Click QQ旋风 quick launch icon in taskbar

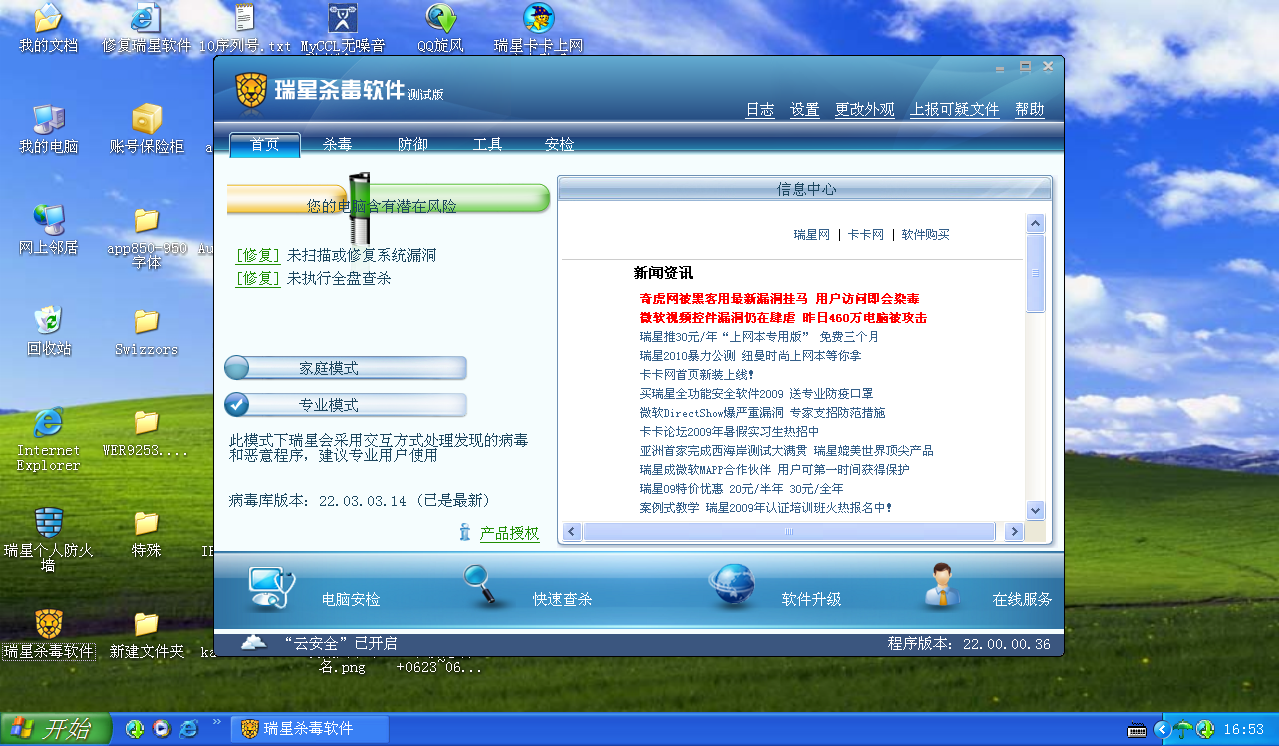point(135,729)
